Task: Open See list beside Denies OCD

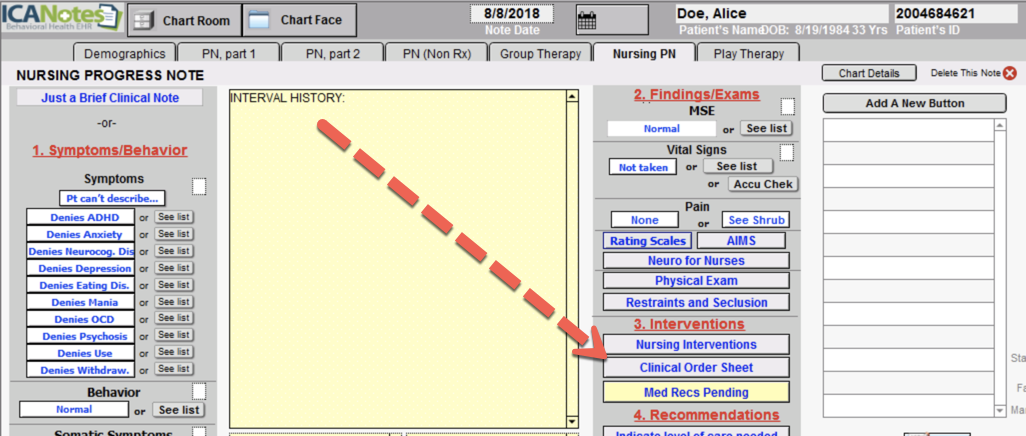Action: [x=175, y=318]
